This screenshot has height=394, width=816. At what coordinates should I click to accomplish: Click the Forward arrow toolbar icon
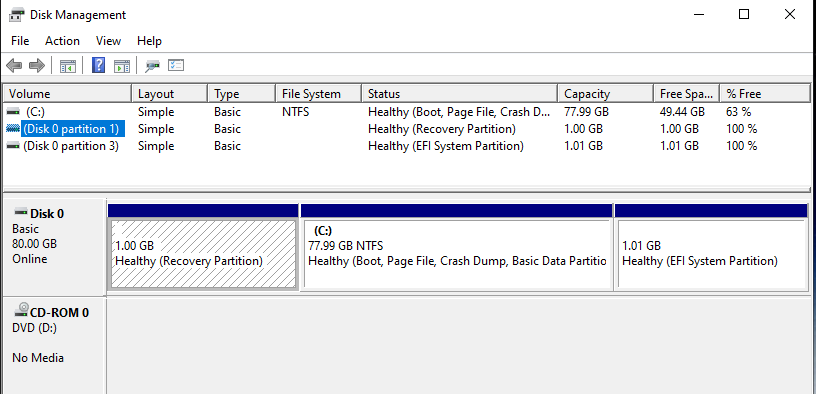(37, 66)
